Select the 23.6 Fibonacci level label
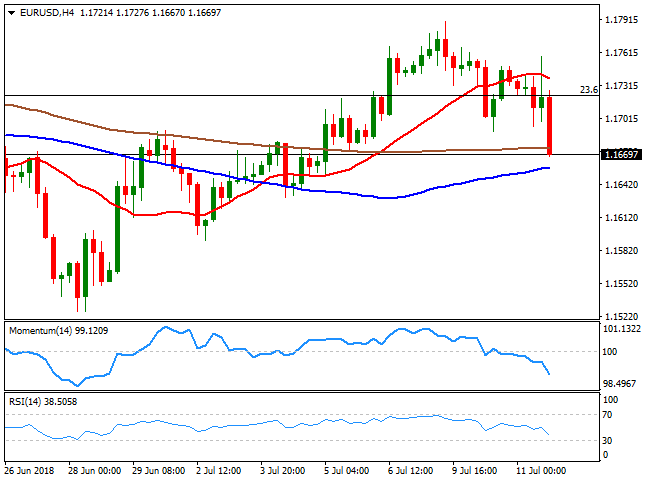Image resolution: width=650 pixels, height=480 pixels. coord(589,90)
